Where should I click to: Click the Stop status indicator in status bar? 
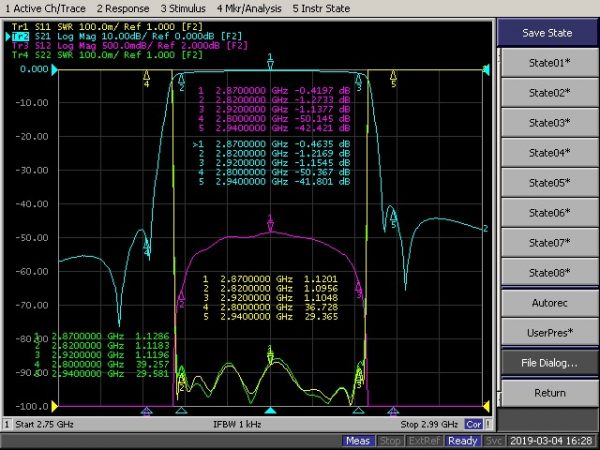coord(389,441)
